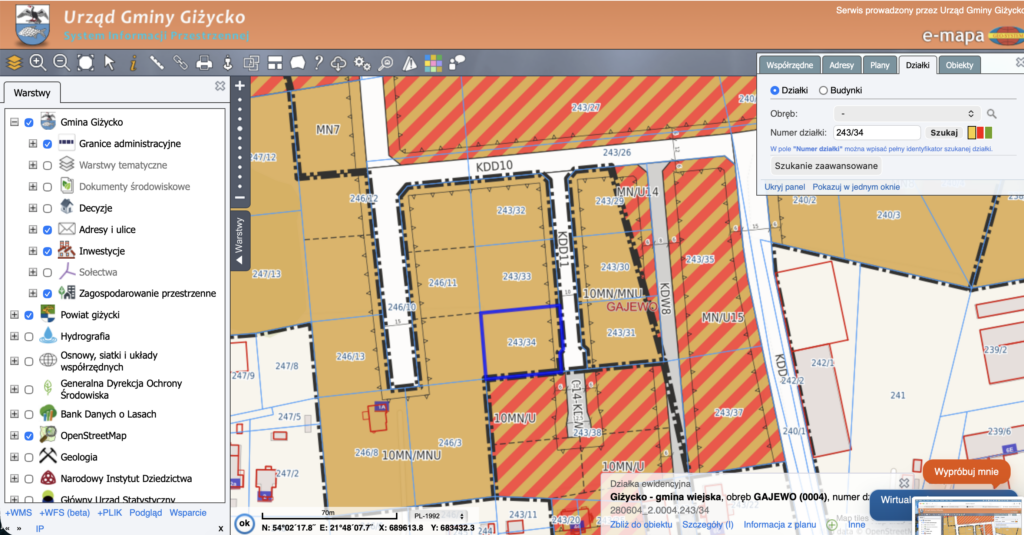This screenshot has height=535, width=1024.
Task: Click the magnifier next to Obręb dropdown
Action: (991, 114)
